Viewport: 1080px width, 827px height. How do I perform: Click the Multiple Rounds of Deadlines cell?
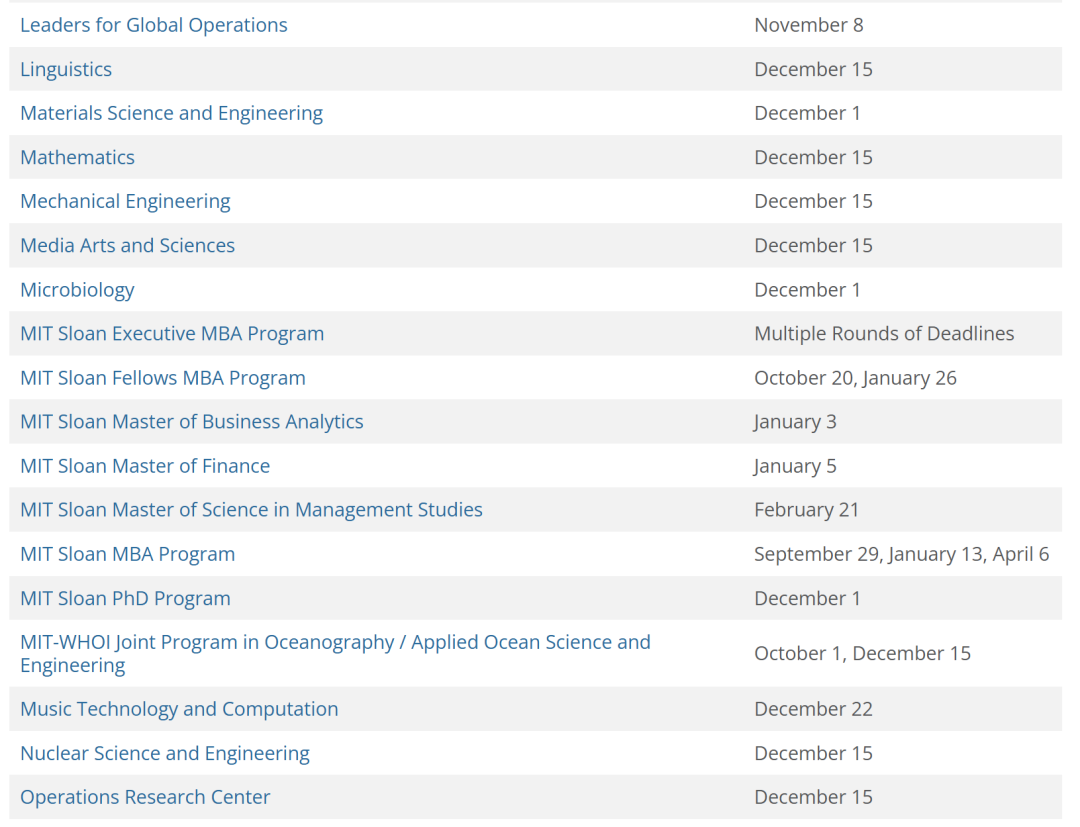click(884, 334)
